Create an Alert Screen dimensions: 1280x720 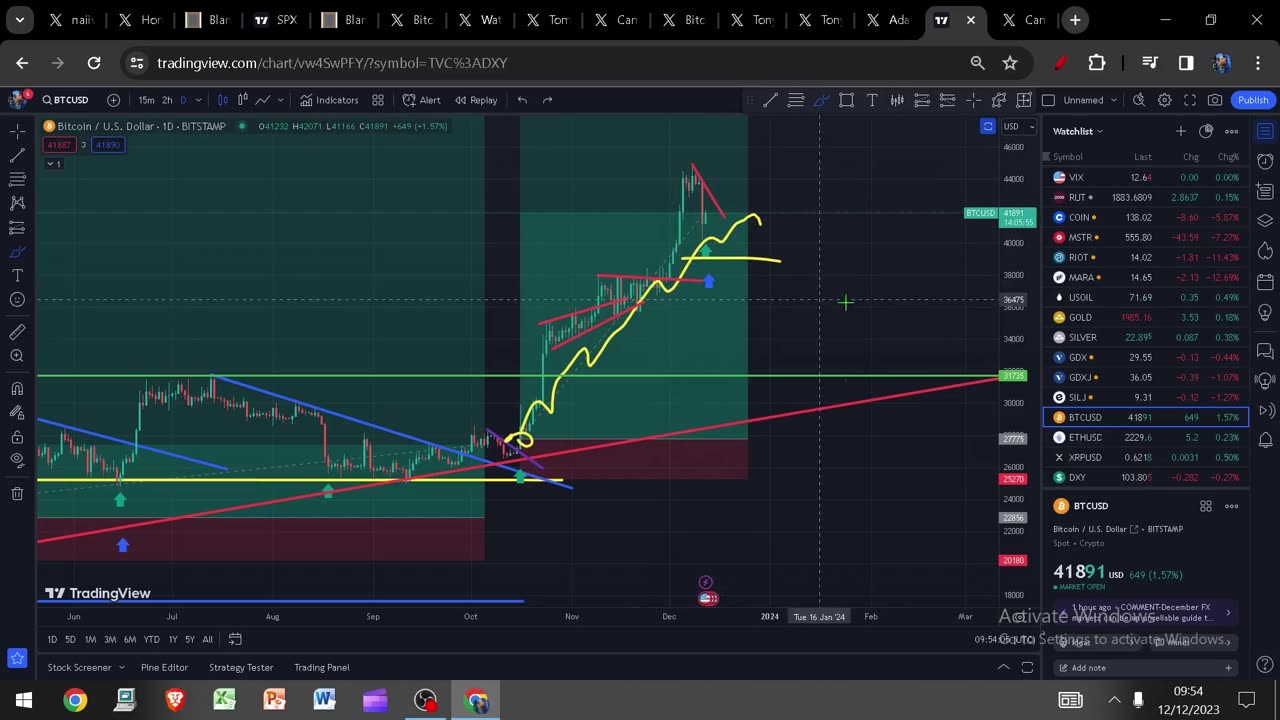coord(421,100)
